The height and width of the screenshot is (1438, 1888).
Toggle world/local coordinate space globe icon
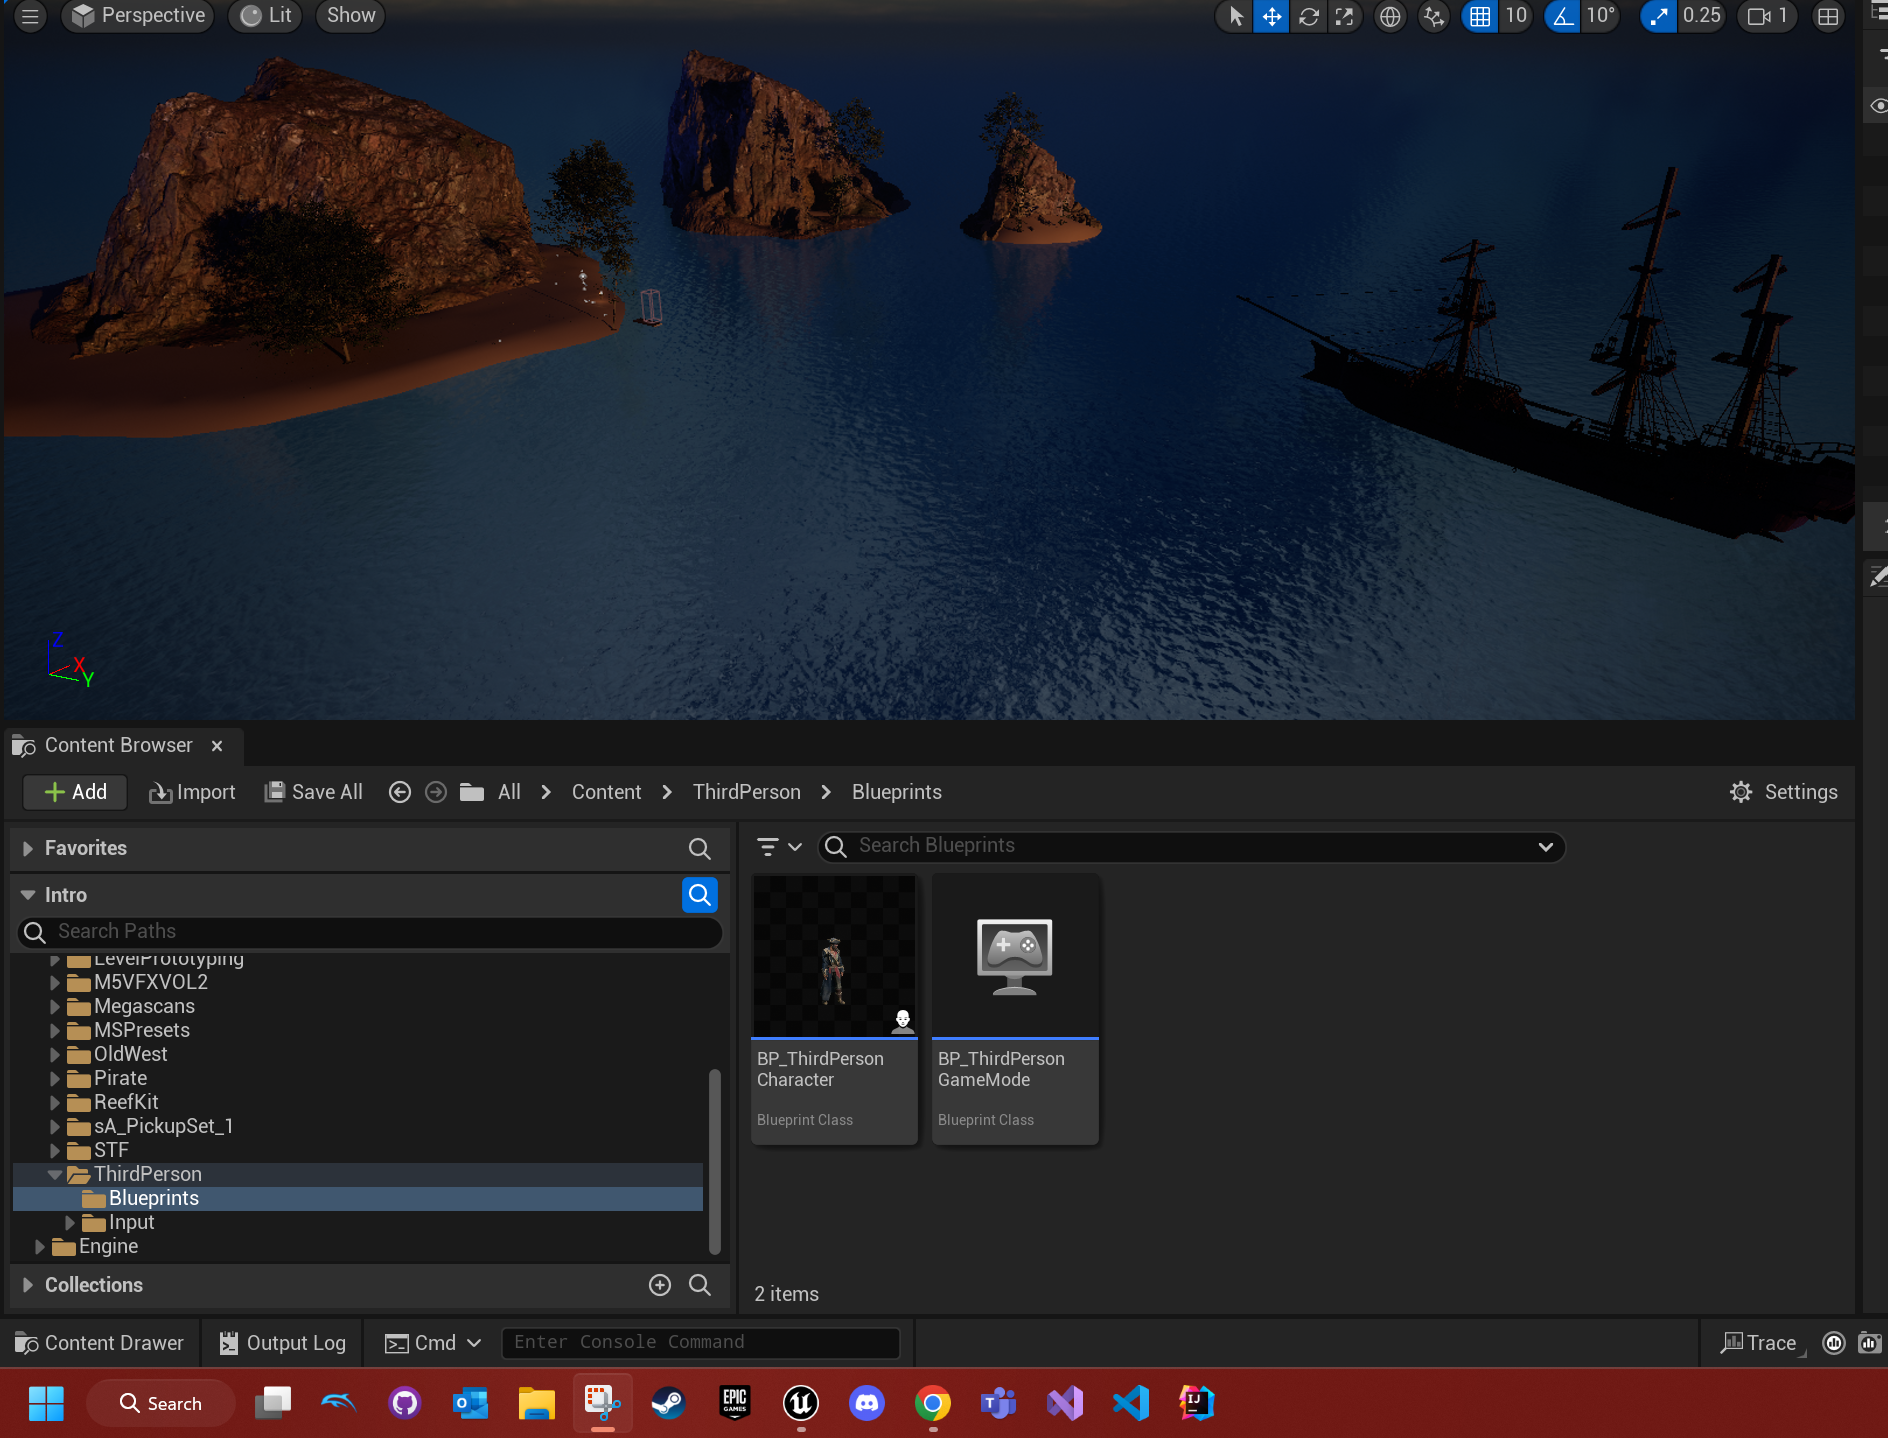(x=1389, y=16)
